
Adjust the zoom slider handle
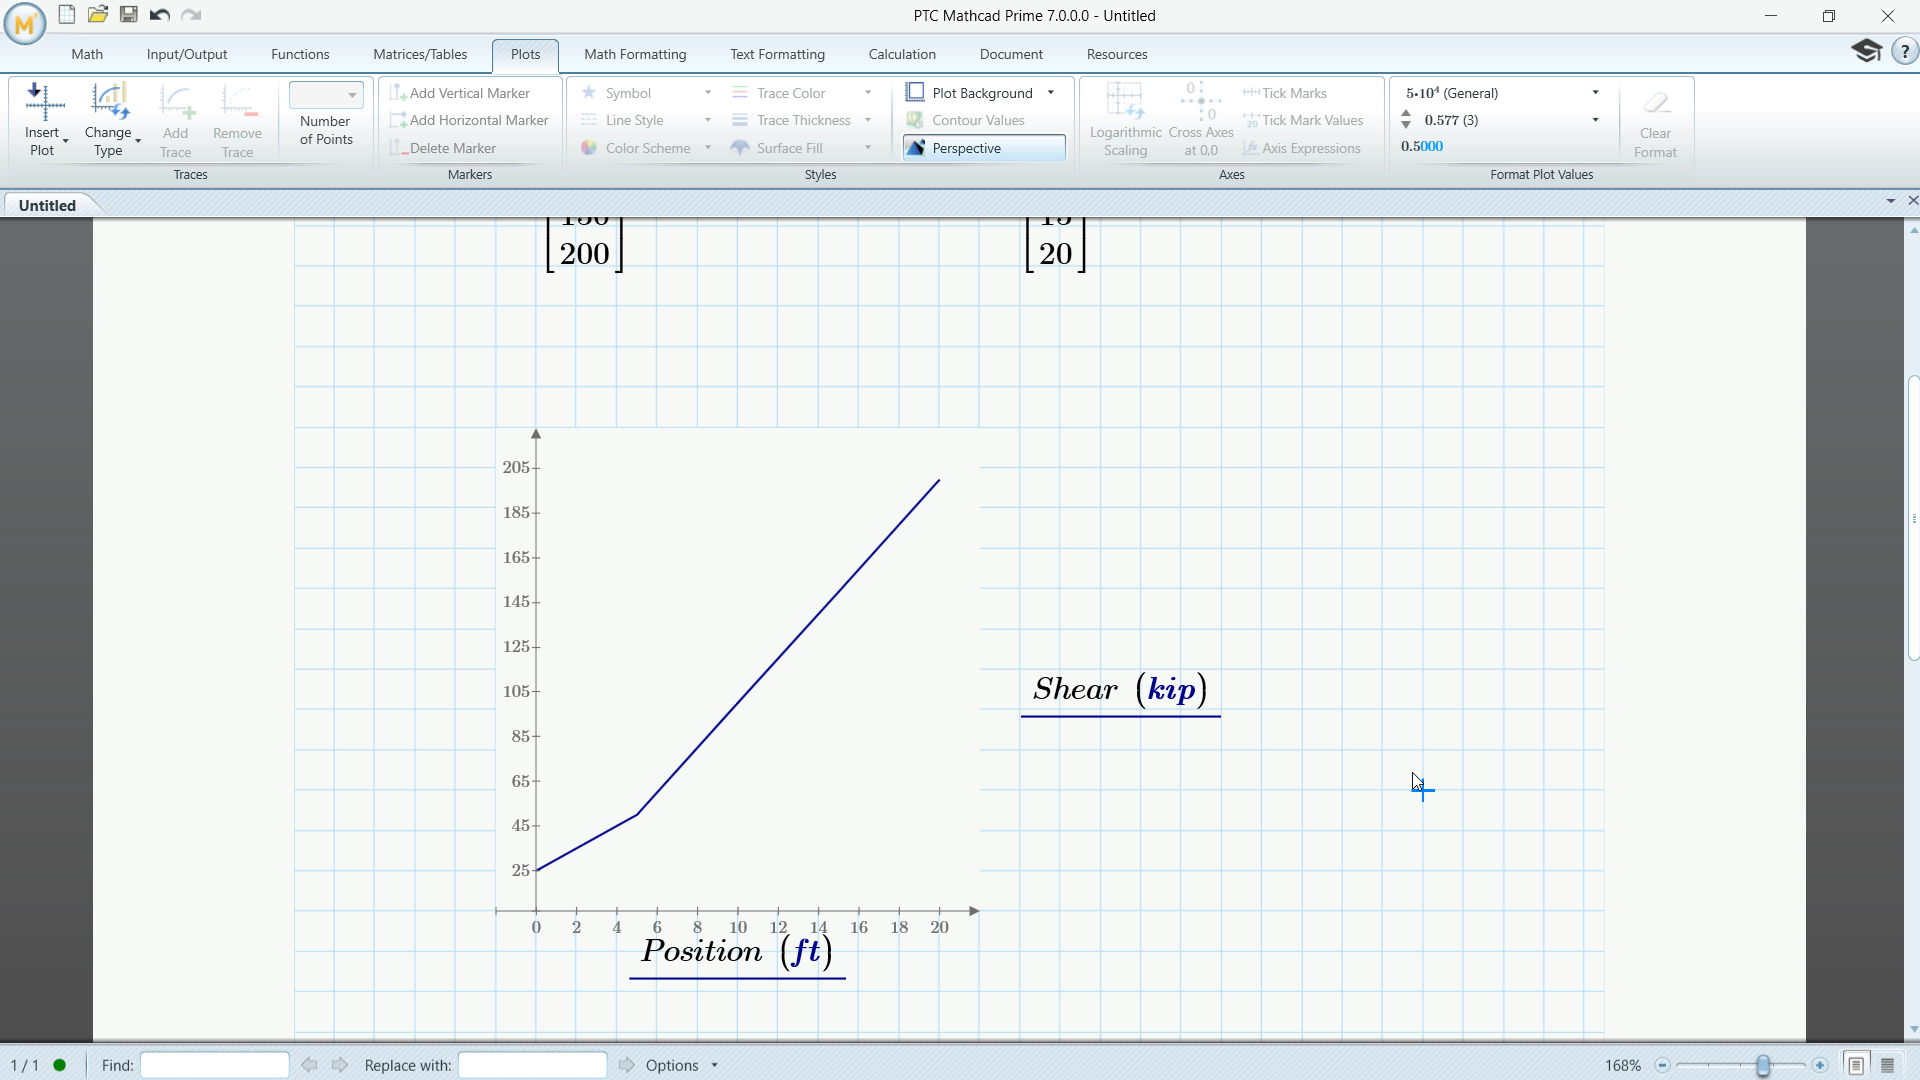click(x=1763, y=1065)
